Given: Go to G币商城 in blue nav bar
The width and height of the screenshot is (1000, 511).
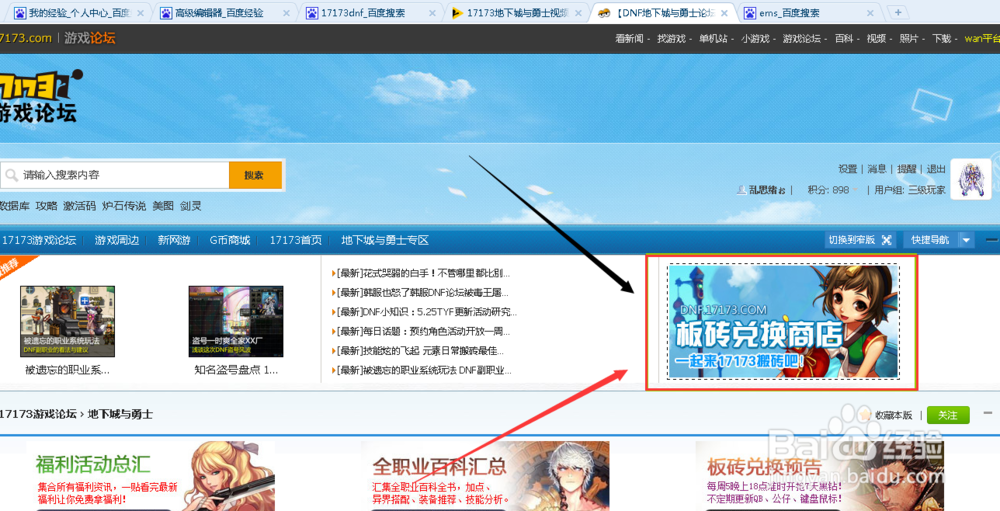Looking at the screenshot, I should coord(230,241).
